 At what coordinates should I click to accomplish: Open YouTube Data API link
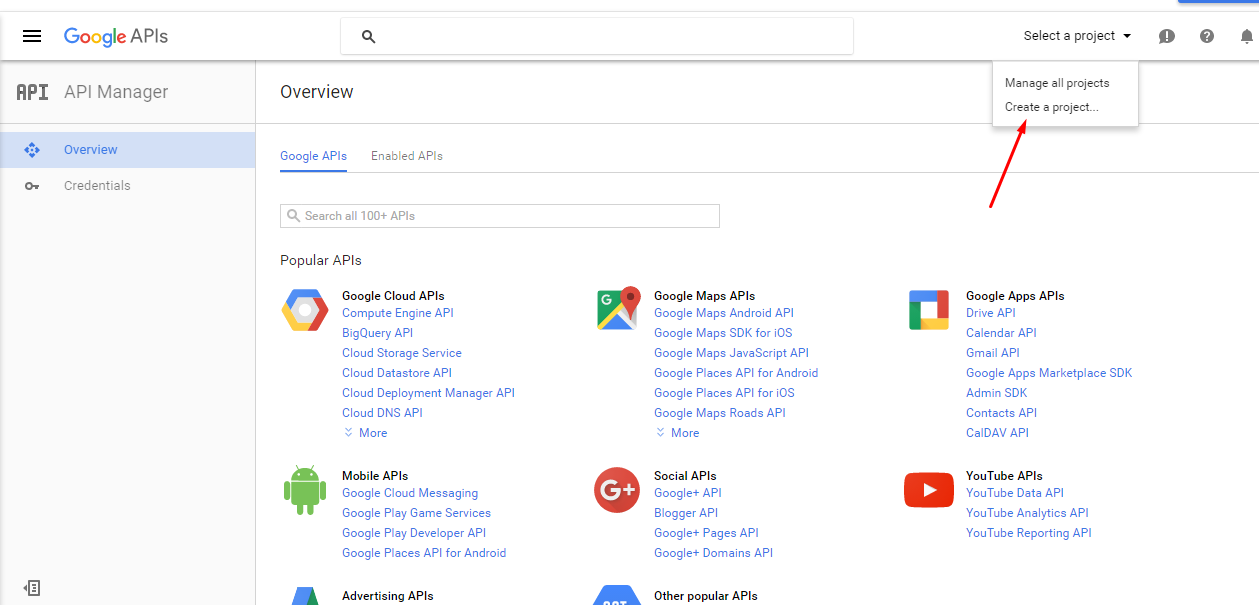1015,493
